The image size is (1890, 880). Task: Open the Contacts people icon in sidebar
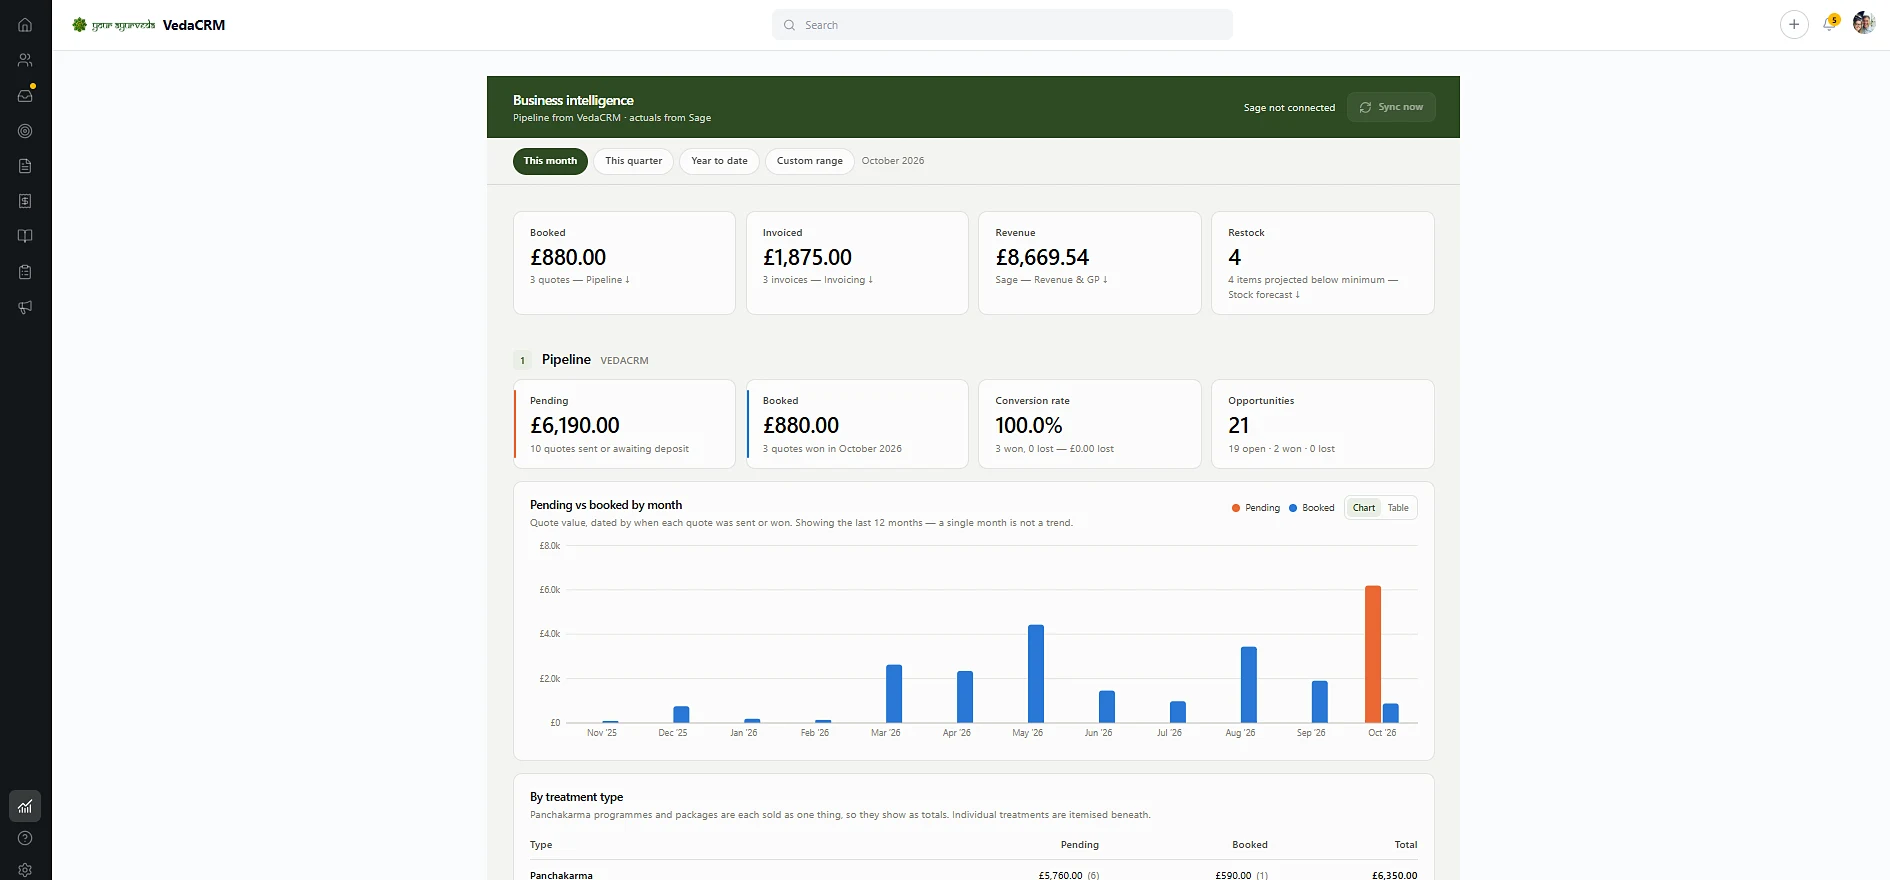(x=25, y=60)
